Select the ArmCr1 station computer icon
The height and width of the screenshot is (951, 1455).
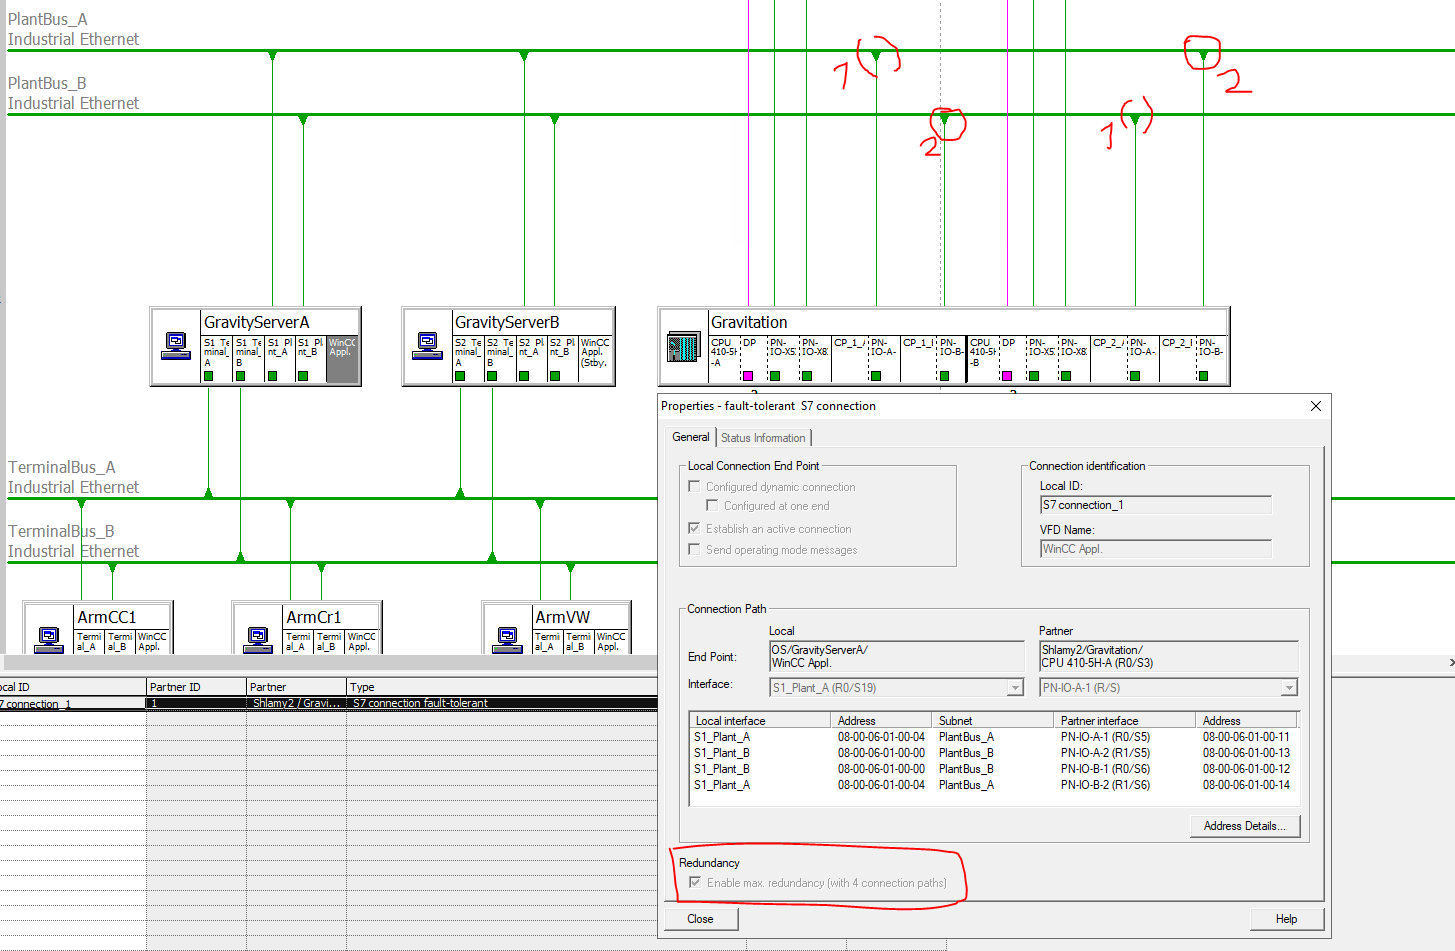click(258, 637)
